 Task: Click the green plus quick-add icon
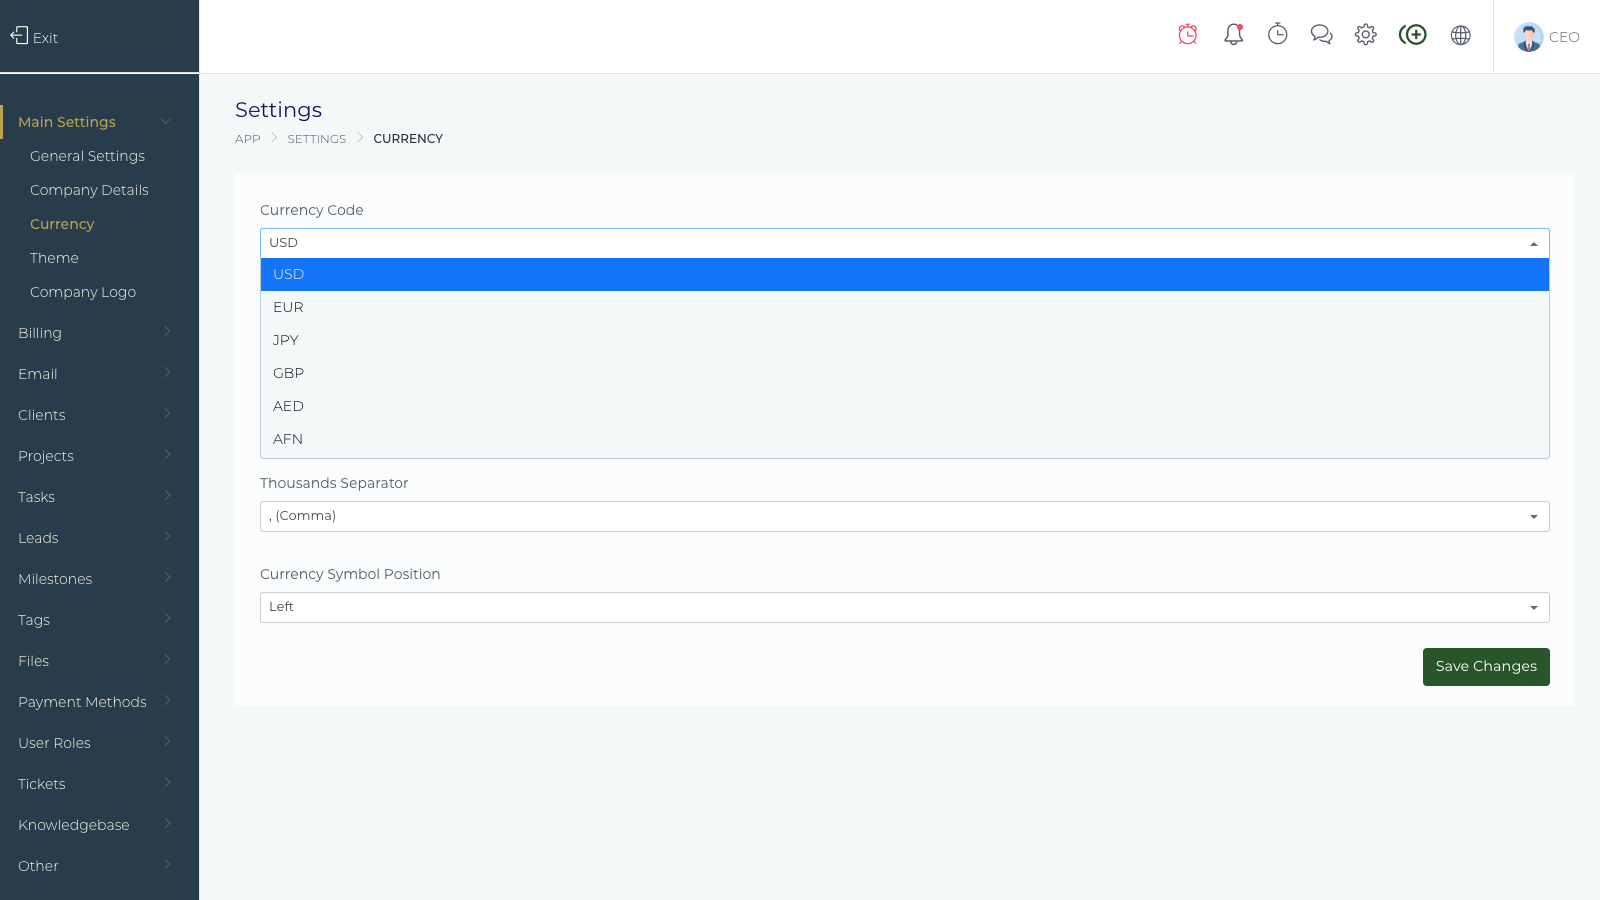tap(1412, 35)
